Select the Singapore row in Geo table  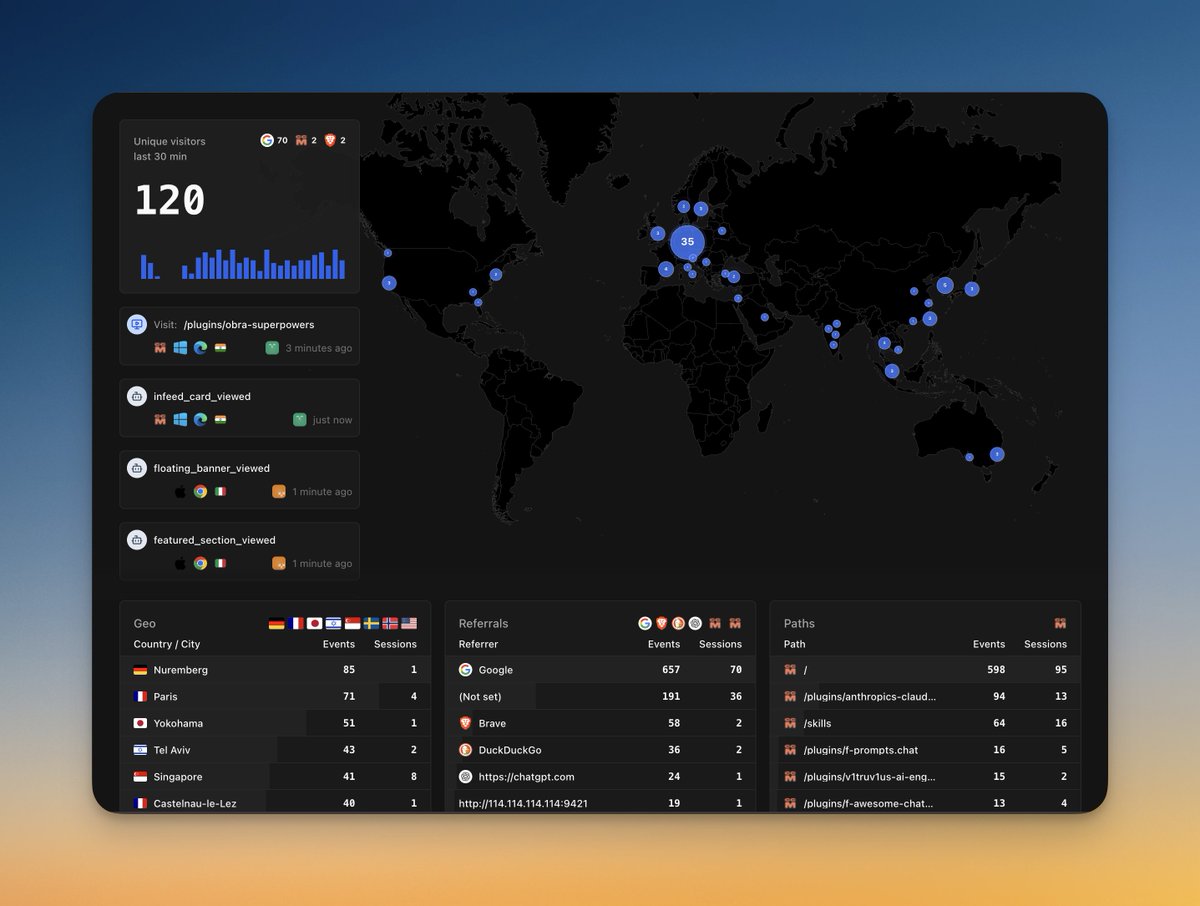275,776
